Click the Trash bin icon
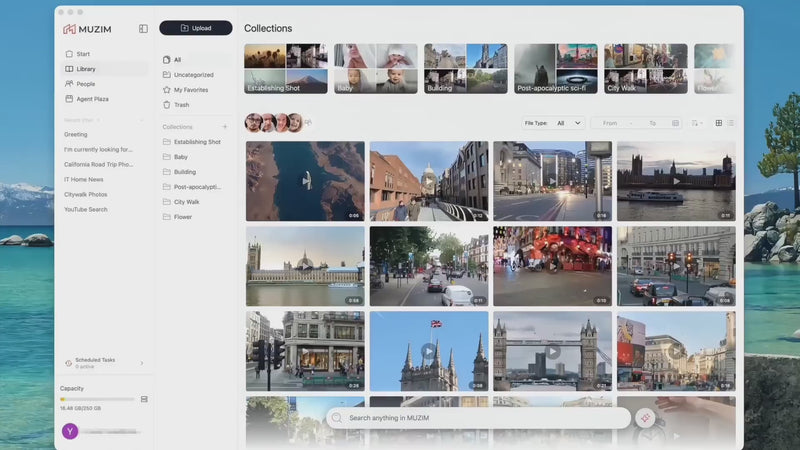800x450 pixels. 166,105
